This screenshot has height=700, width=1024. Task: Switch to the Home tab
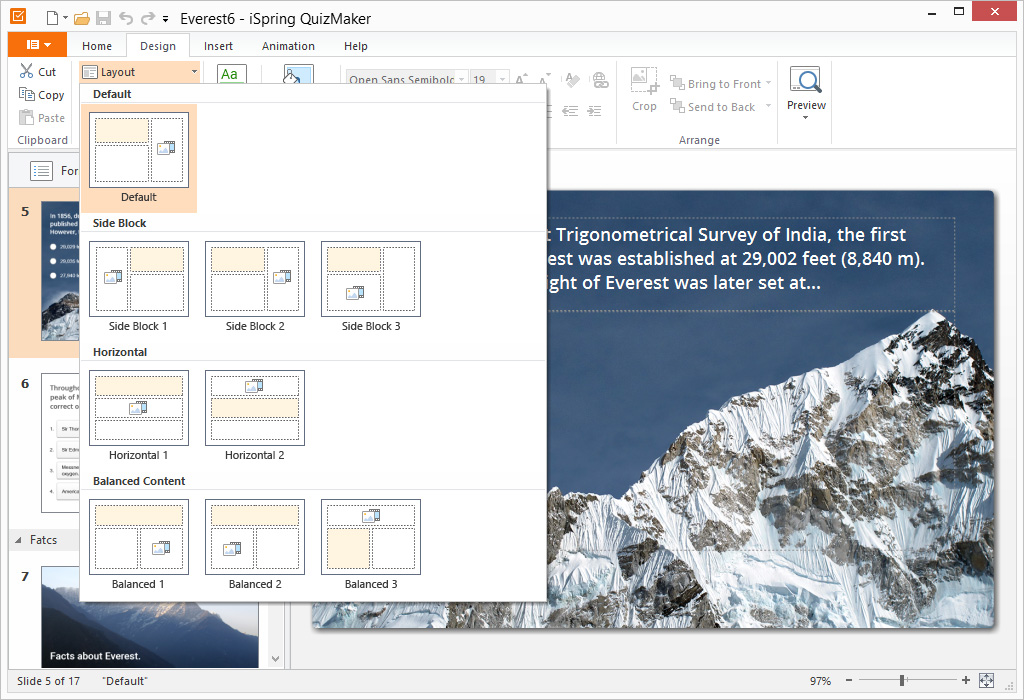coord(97,46)
